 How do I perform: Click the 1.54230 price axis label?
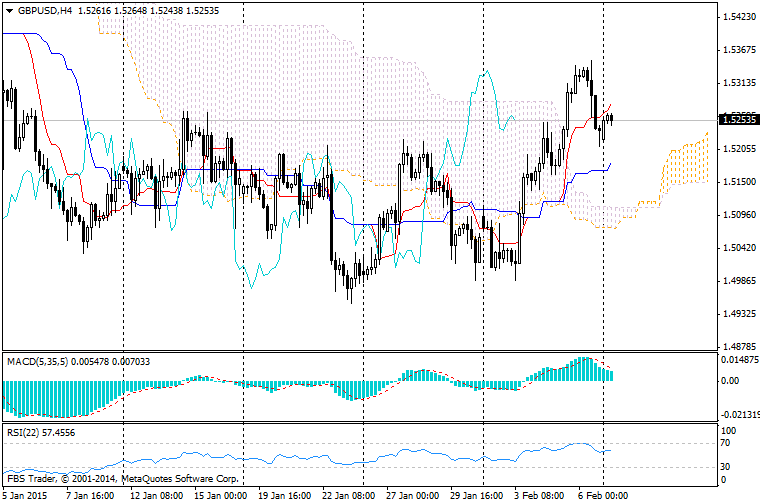[736, 17]
